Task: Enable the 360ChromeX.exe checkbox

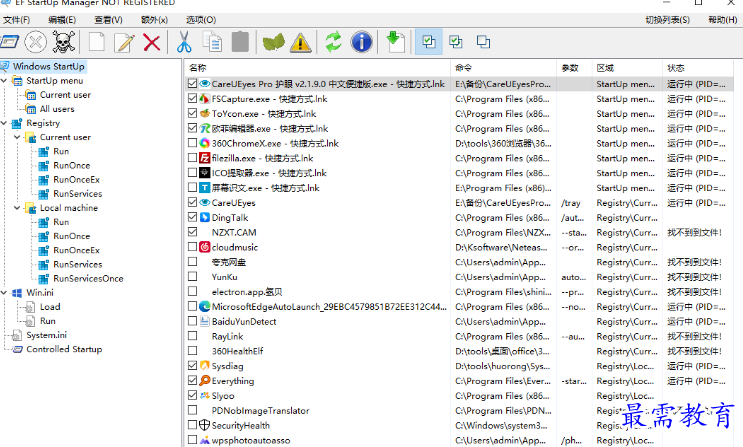Action: point(192,143)
